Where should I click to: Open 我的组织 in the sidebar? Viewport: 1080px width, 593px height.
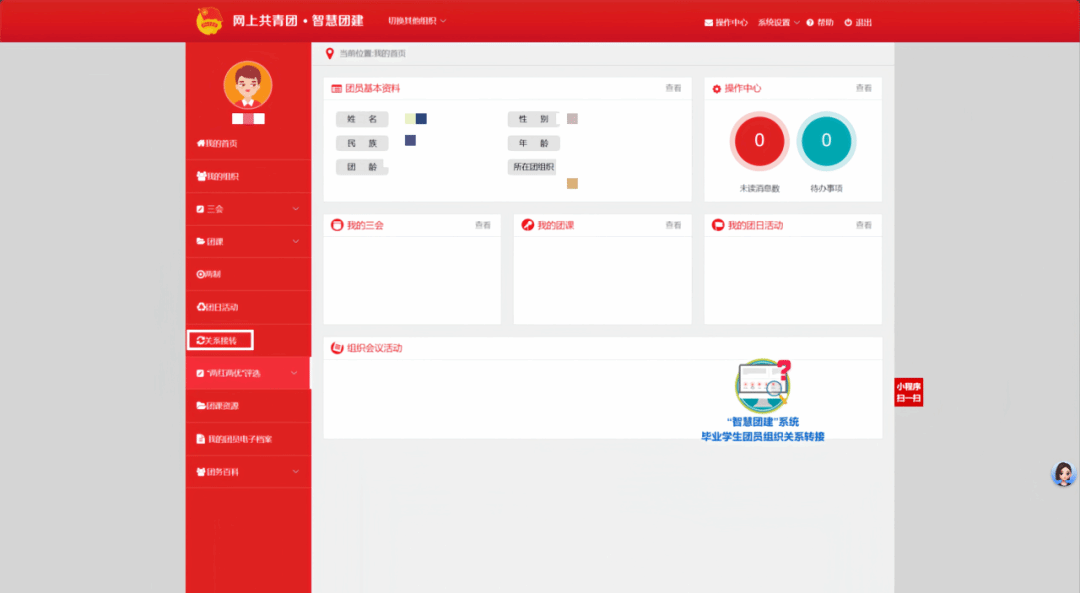(x=217, y=177)
